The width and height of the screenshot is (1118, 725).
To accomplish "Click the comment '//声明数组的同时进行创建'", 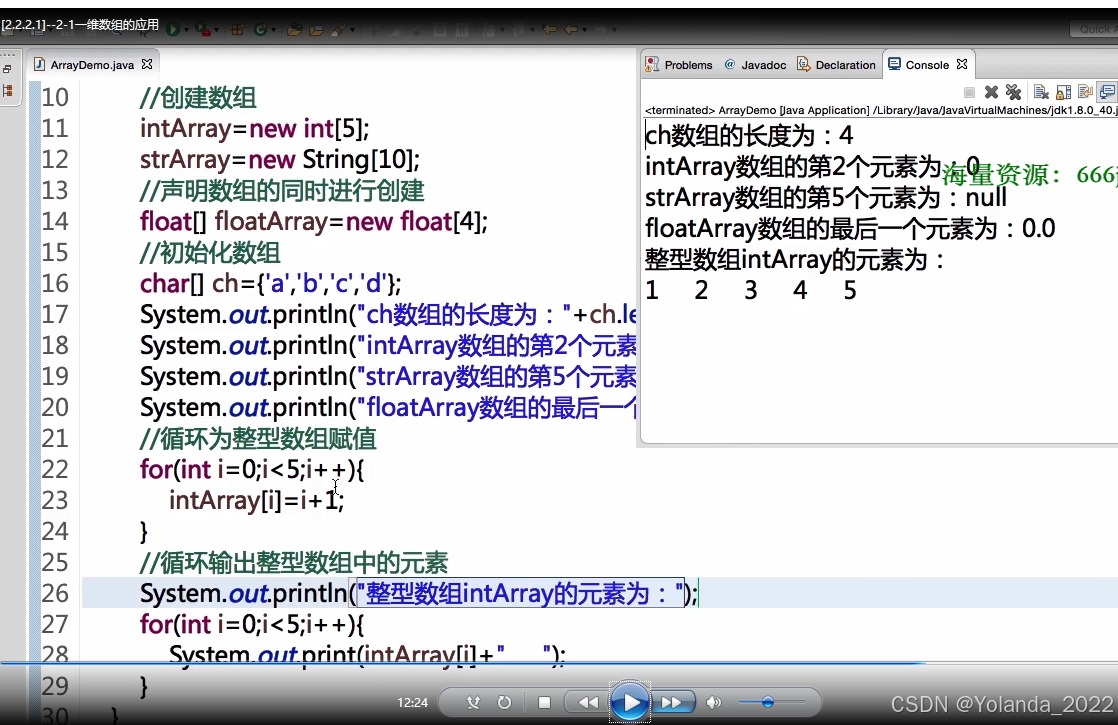I will tap(282, 191).
